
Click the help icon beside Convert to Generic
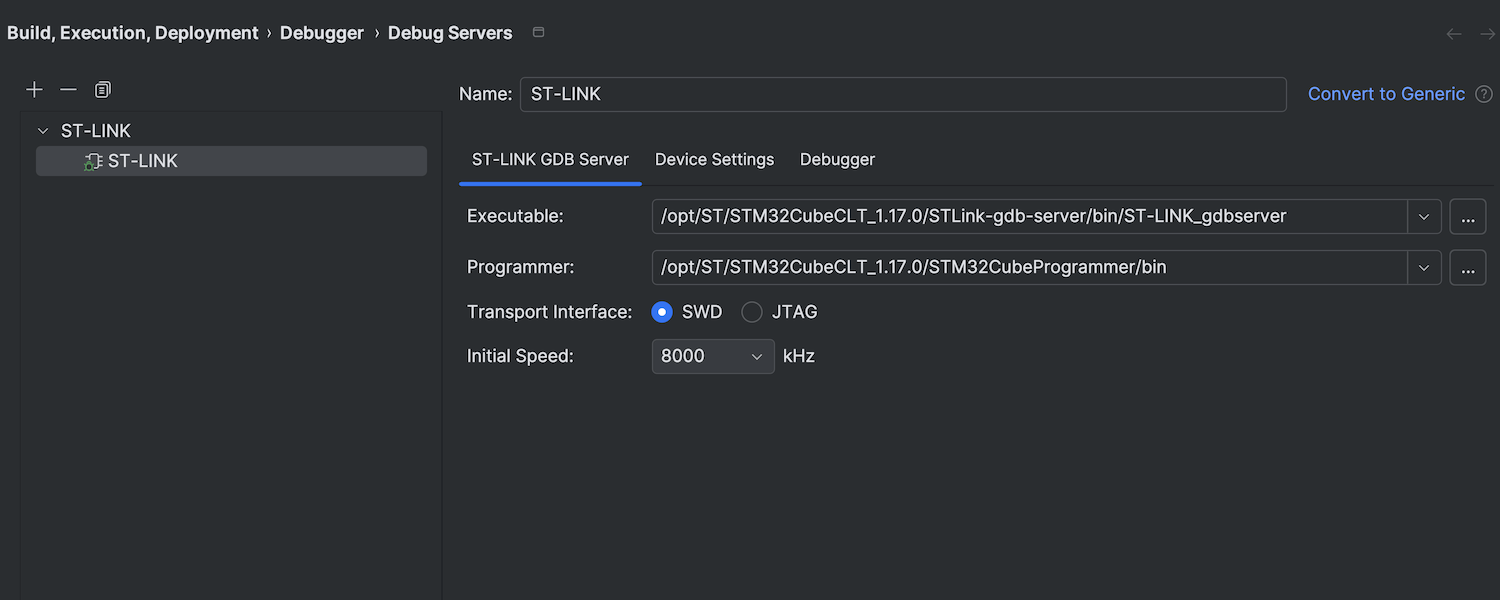click(1484, 94)
